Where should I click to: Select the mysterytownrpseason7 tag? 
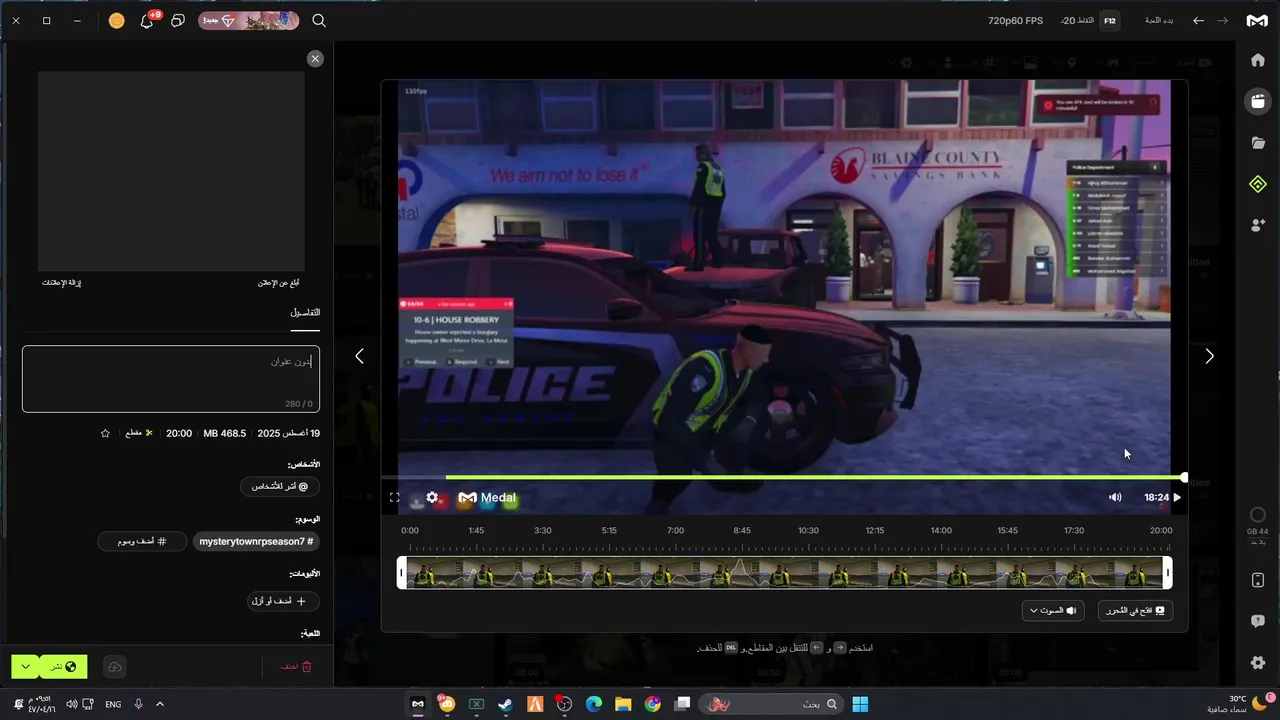[256, 541]
